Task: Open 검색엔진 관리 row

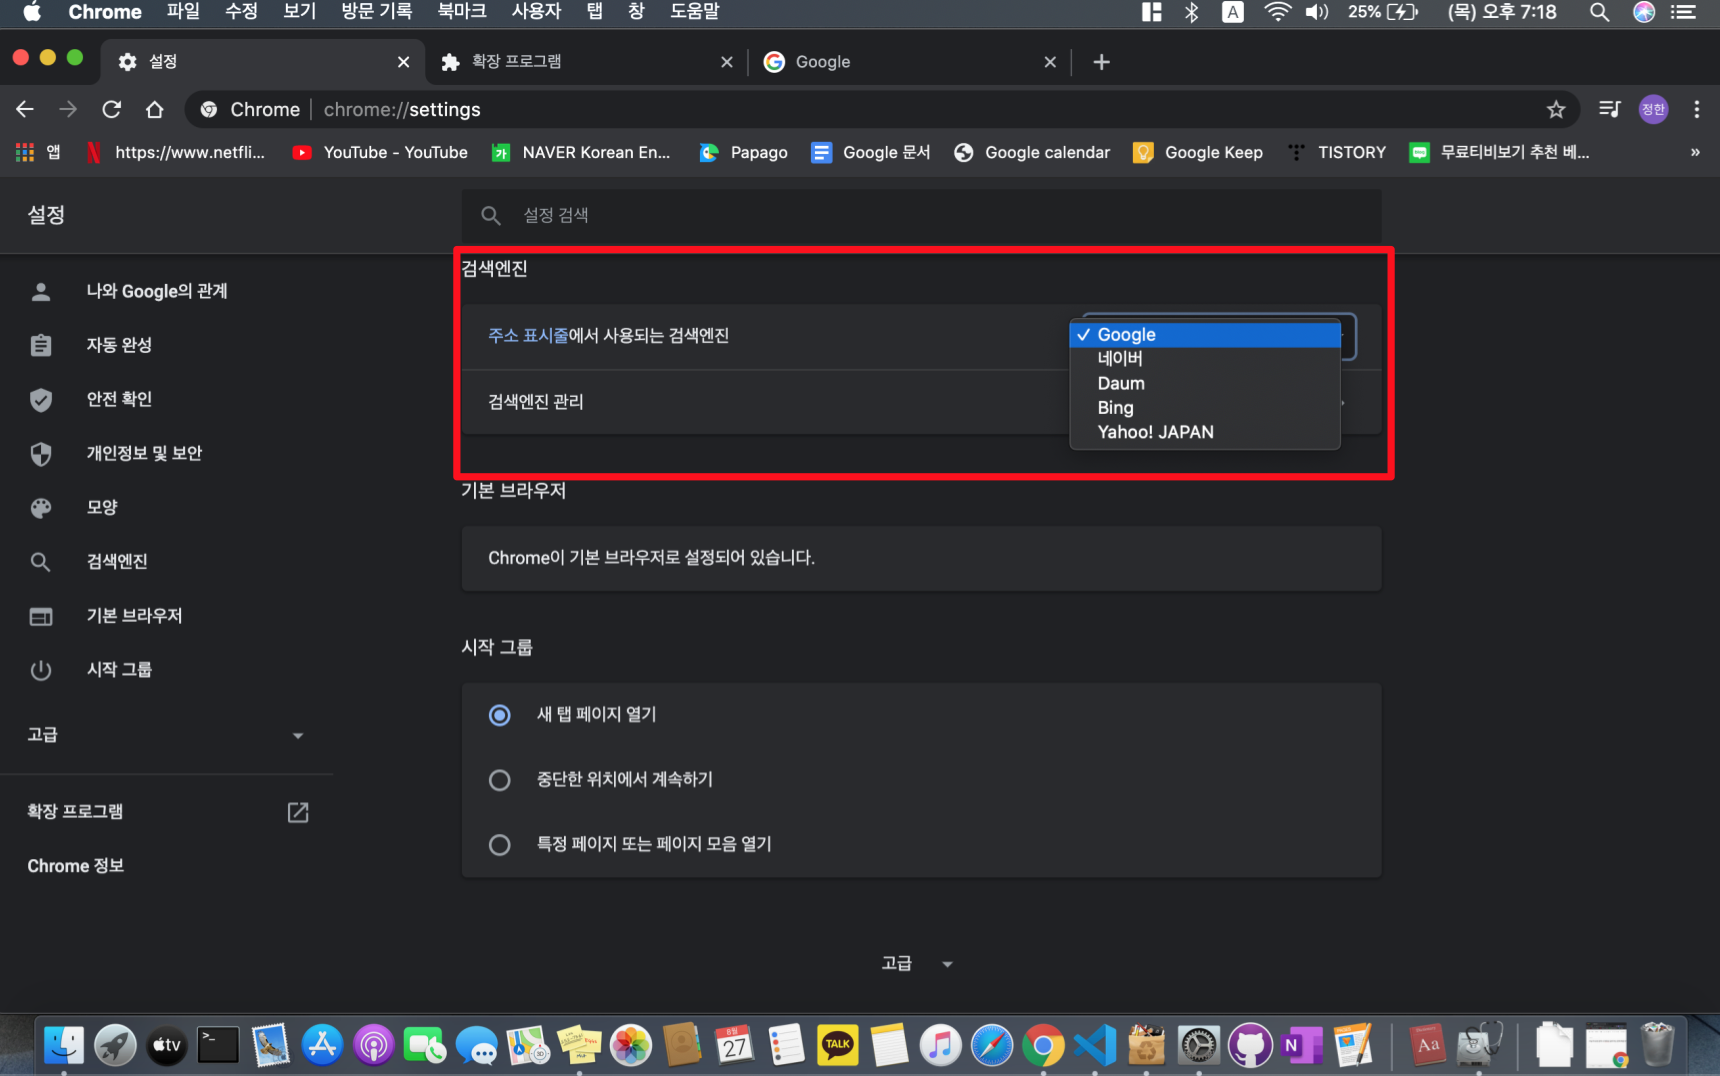Action: (x=921, y=402)
